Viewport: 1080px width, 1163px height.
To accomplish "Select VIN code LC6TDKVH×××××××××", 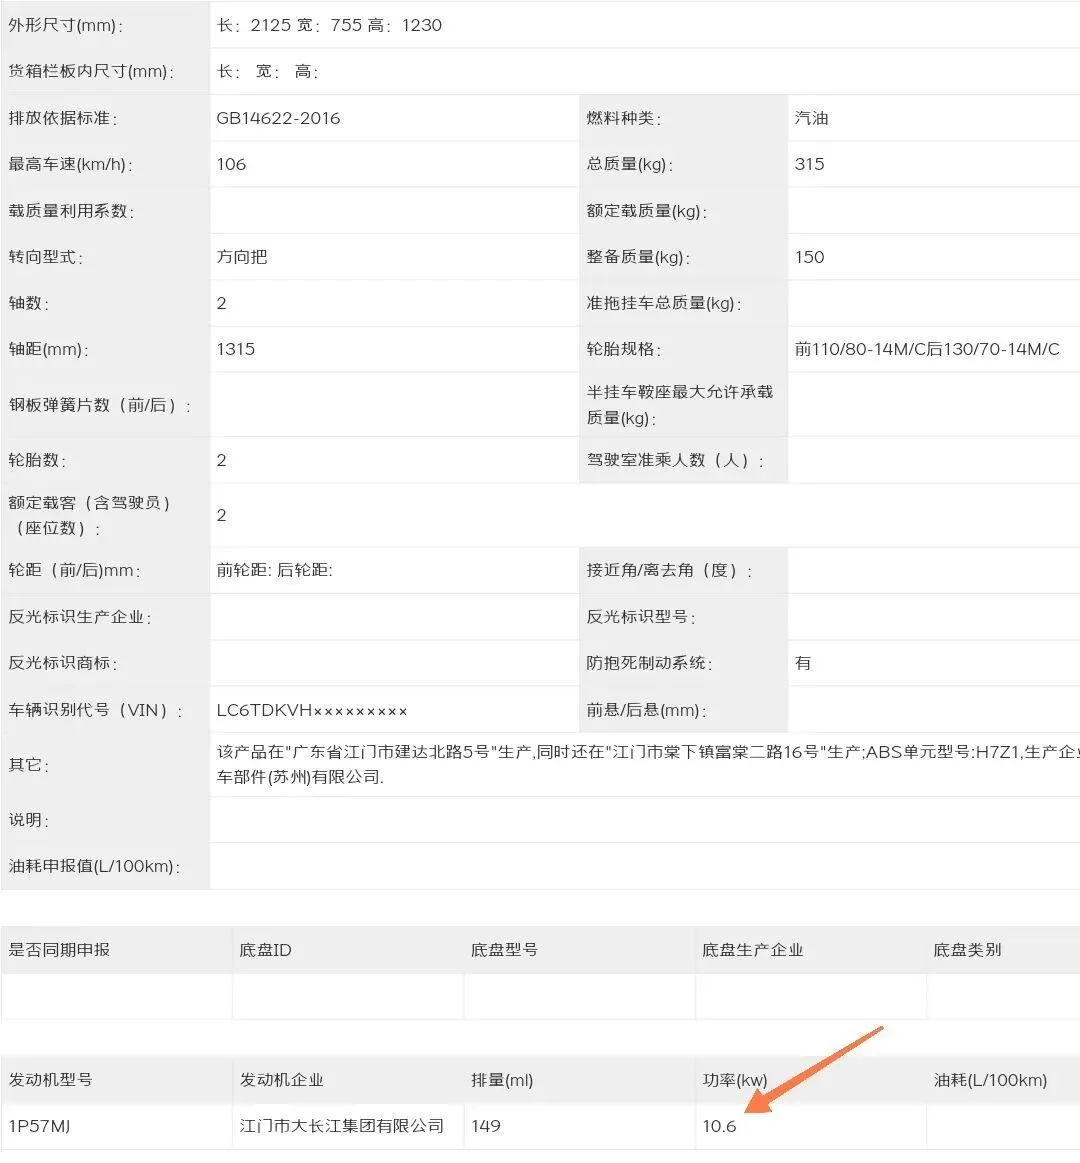I will pos(312,711).
